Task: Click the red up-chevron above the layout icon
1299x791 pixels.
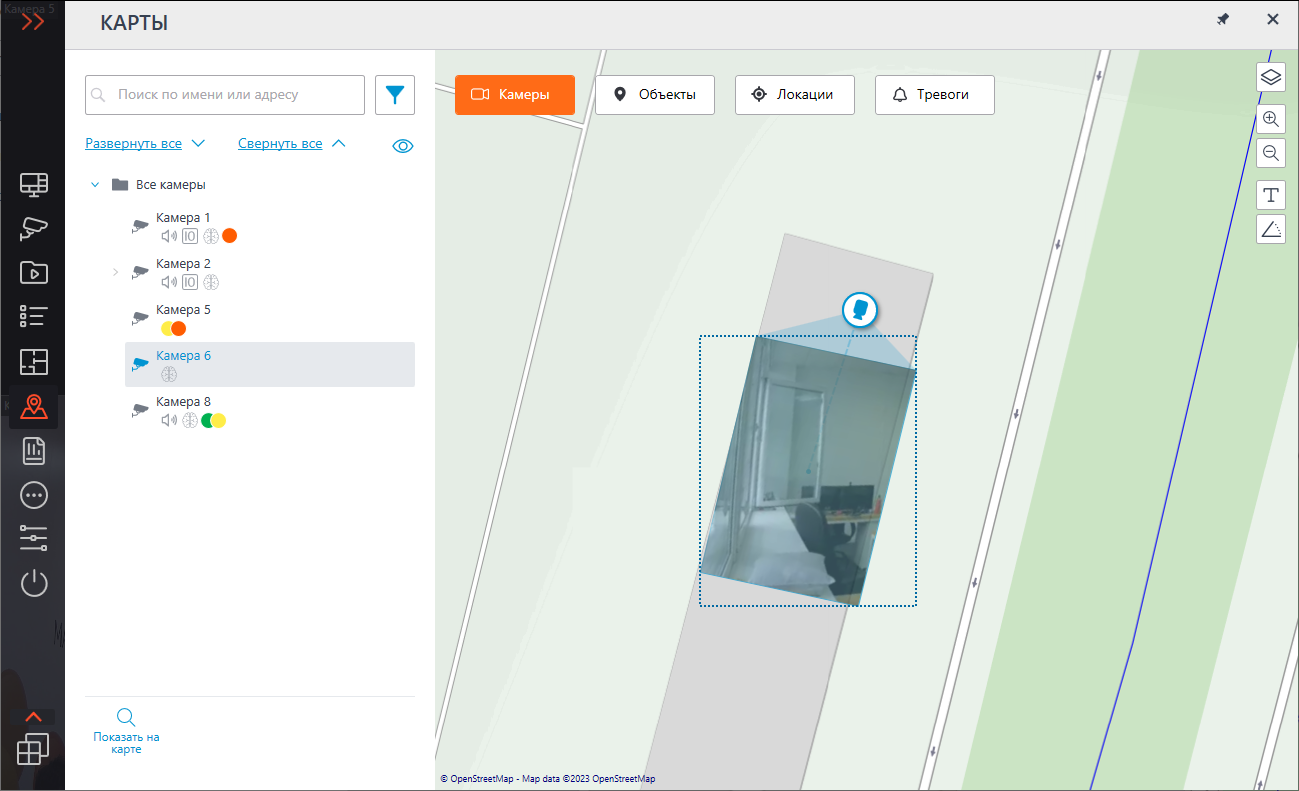Action: [x=33, y=716]
